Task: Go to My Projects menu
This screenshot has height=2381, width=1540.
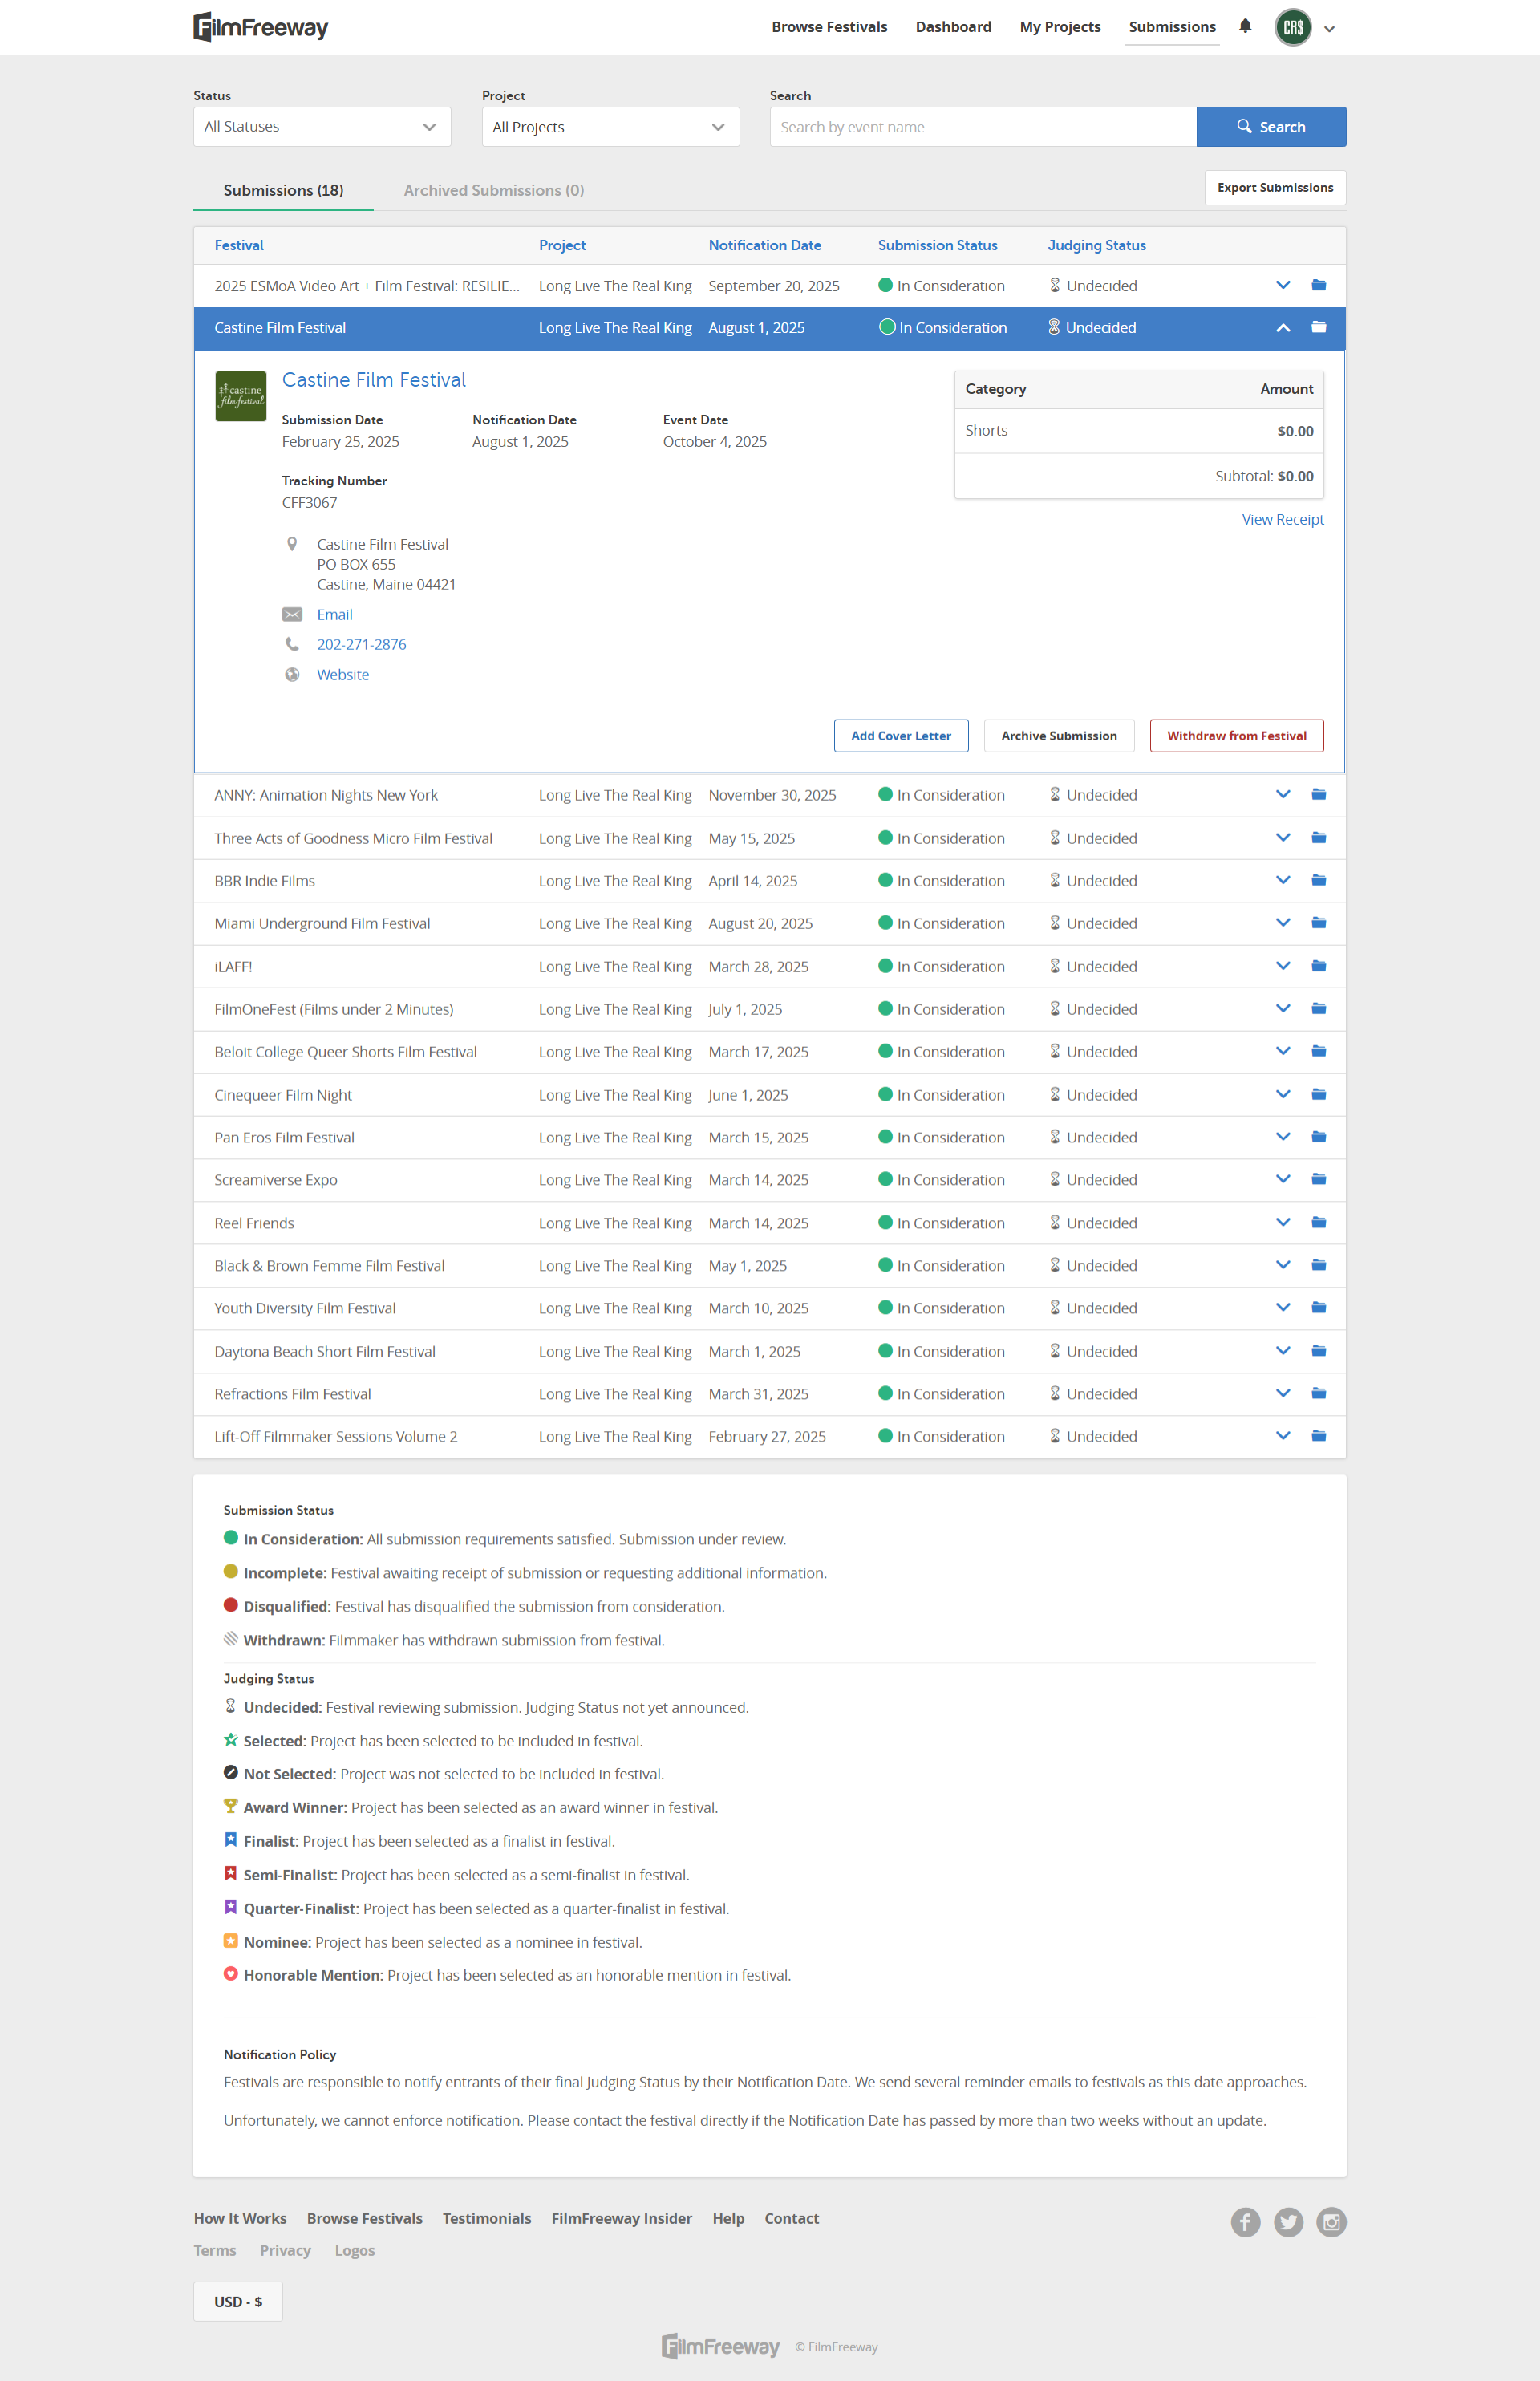Action: (1059, 27)
